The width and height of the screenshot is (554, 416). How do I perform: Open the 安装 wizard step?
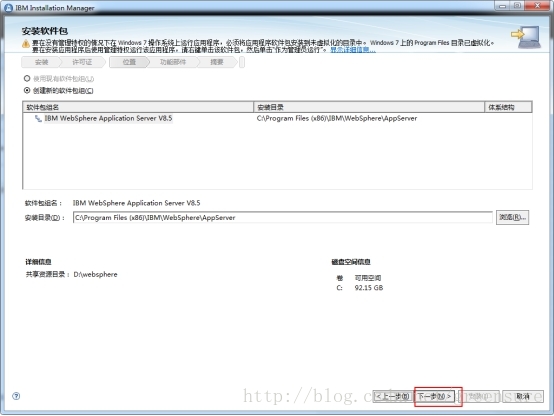[x=41, y=62]
